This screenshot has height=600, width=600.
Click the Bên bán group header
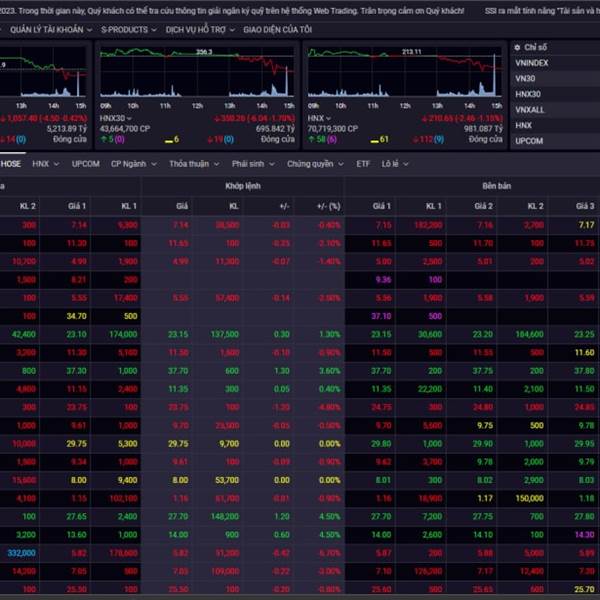[496, 186]
